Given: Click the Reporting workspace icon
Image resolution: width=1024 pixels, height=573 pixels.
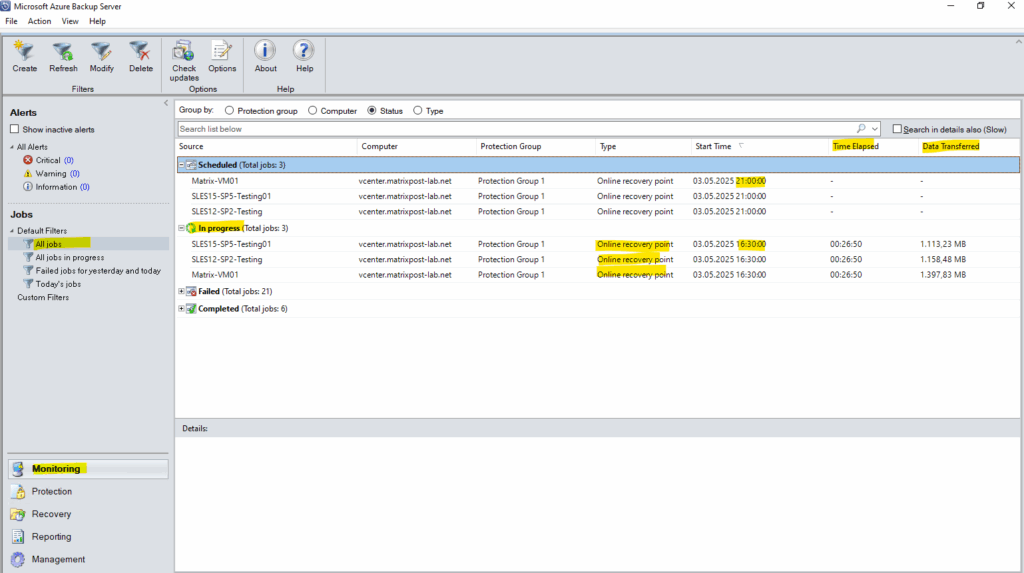Looking at the screenshot, I should pos(18,537).
